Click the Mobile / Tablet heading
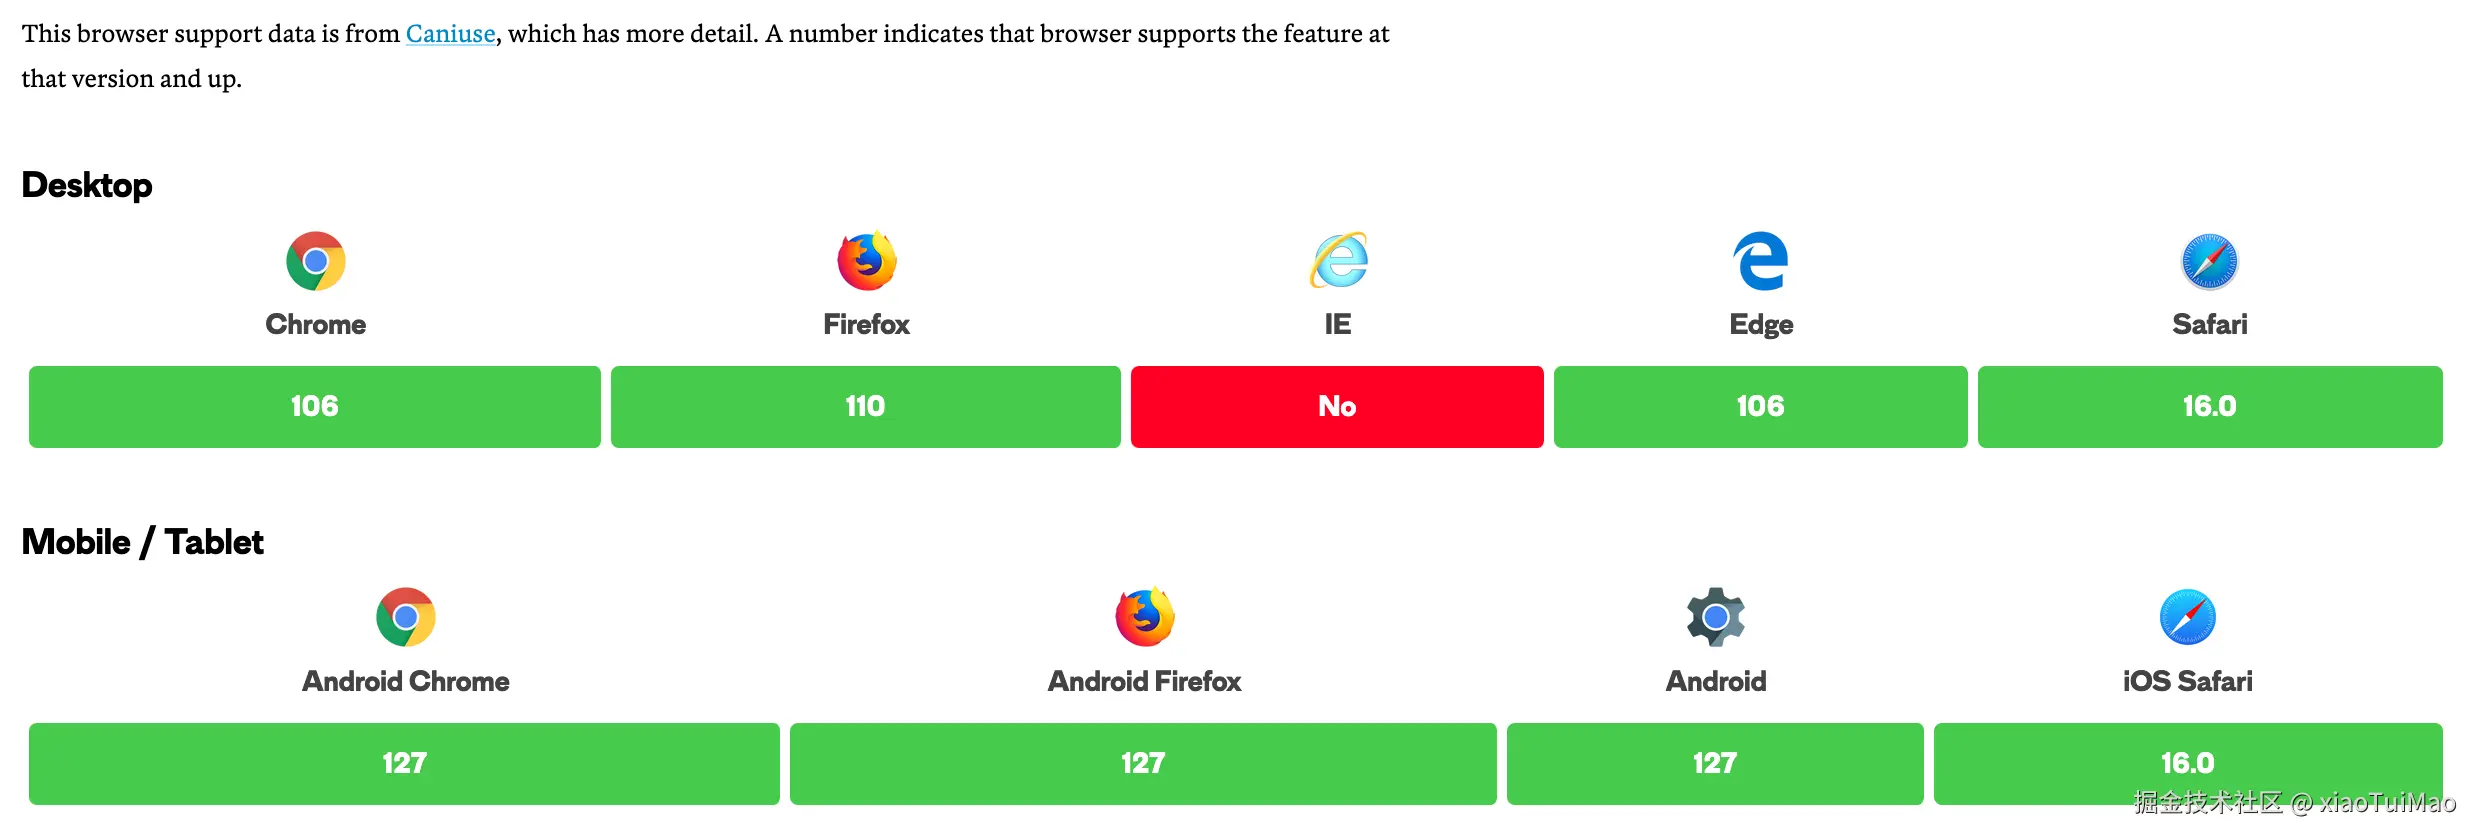Viewport: 2480px width, 840px height. click(143, 542)
